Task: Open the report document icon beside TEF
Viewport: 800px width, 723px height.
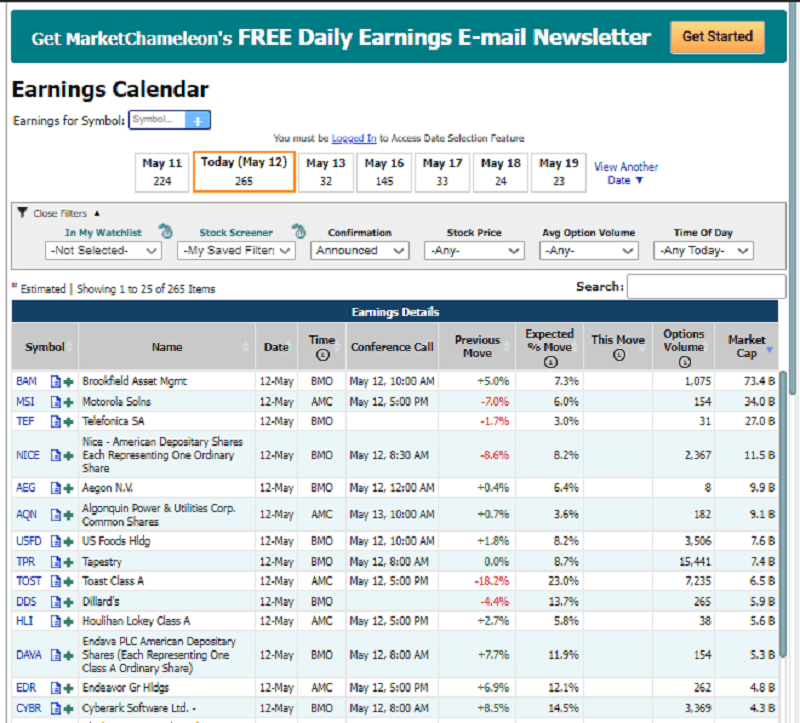Action: tap(55, 421)
